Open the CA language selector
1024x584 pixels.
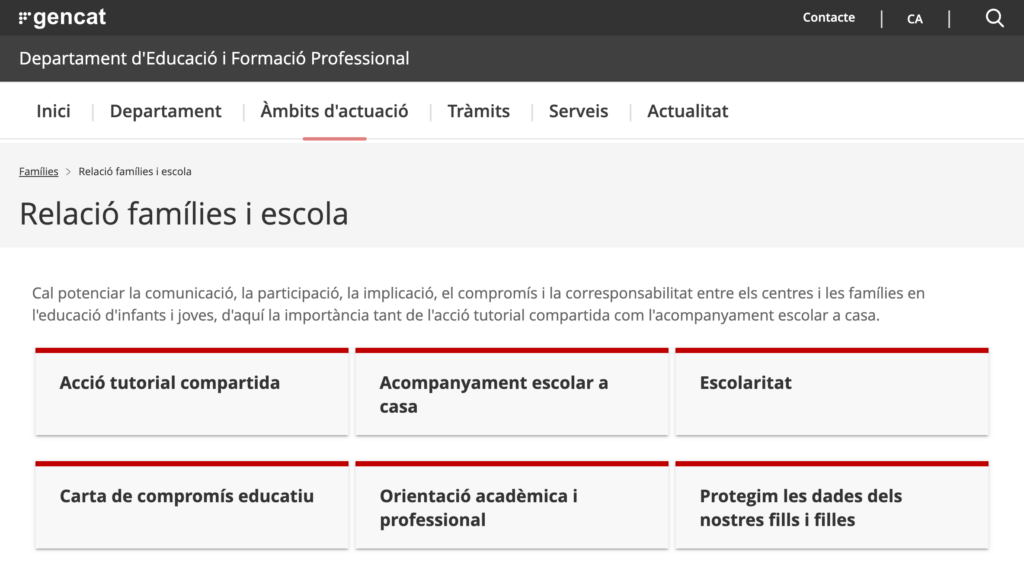(x=915, y=19)
